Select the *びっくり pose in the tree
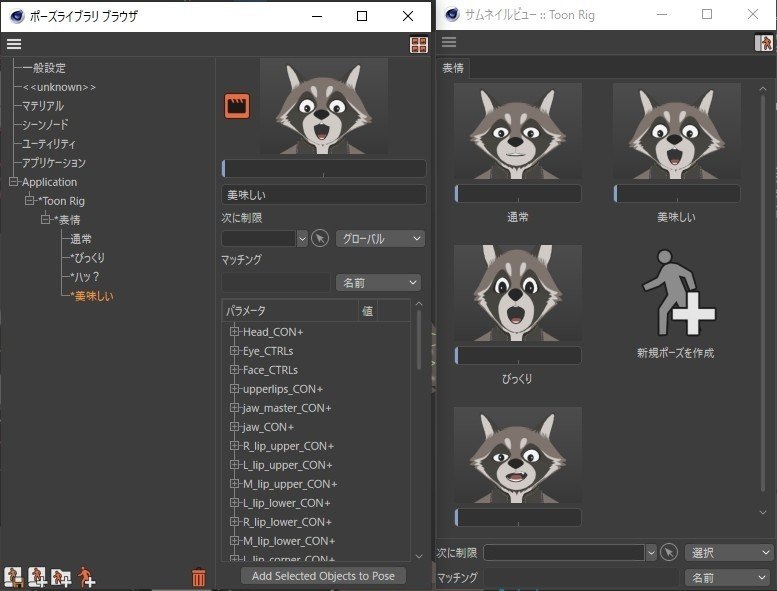The width and height of the screenshot is (777, 591). click(x=87, y=258)
